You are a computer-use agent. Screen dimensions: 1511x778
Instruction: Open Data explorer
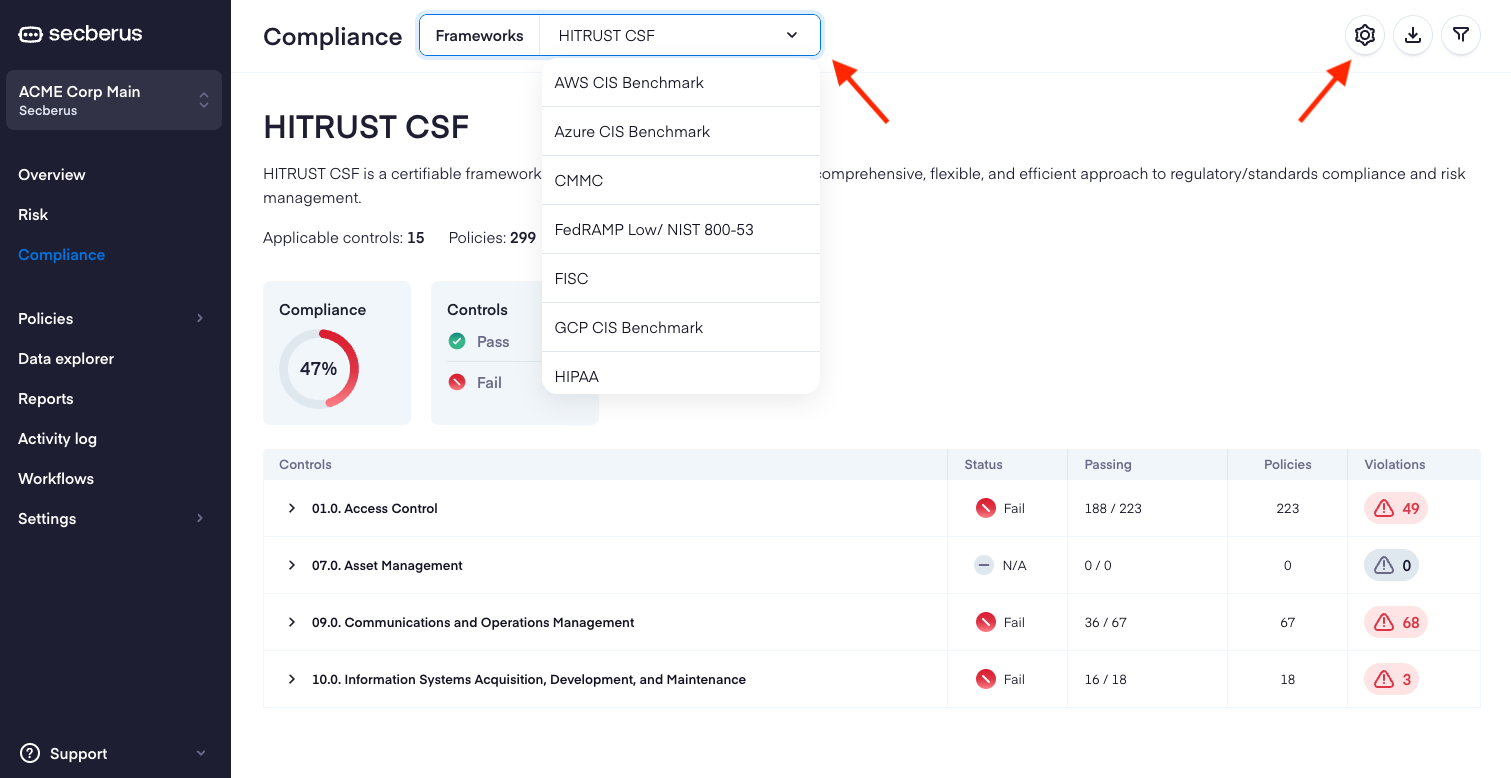tap(66, 358)
